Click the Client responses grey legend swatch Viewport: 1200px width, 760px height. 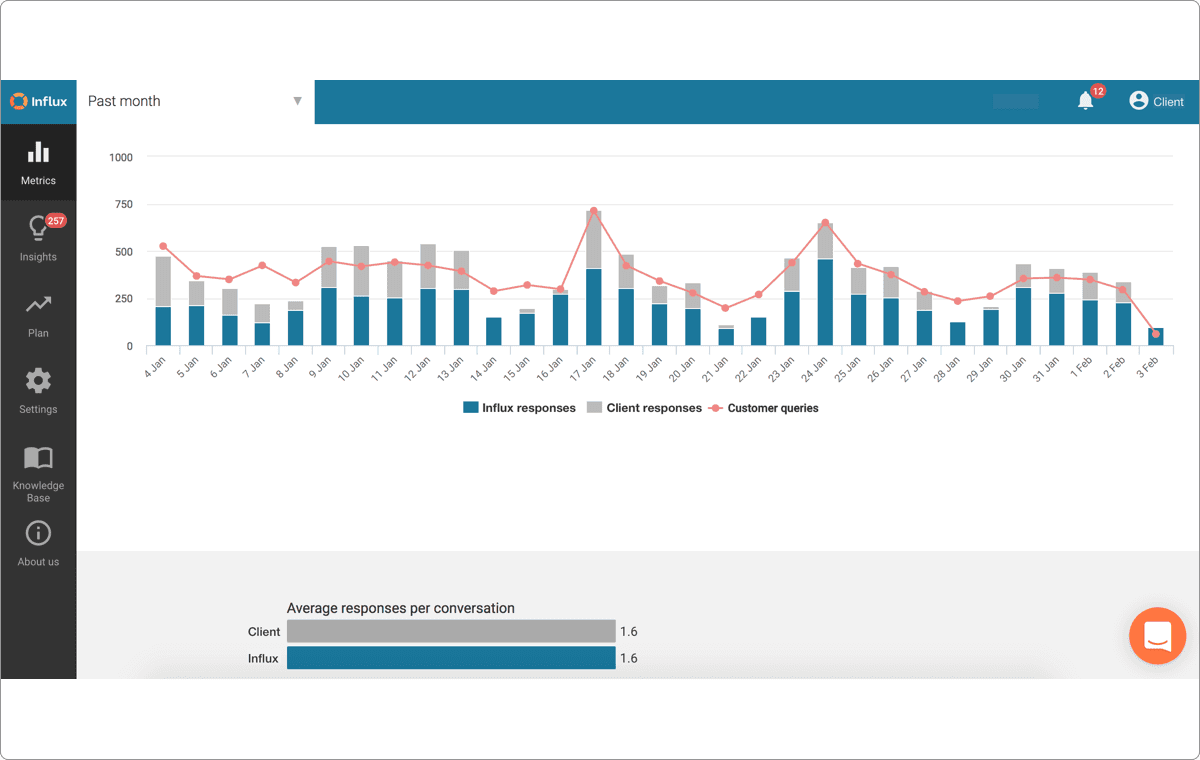click(594, 408)
